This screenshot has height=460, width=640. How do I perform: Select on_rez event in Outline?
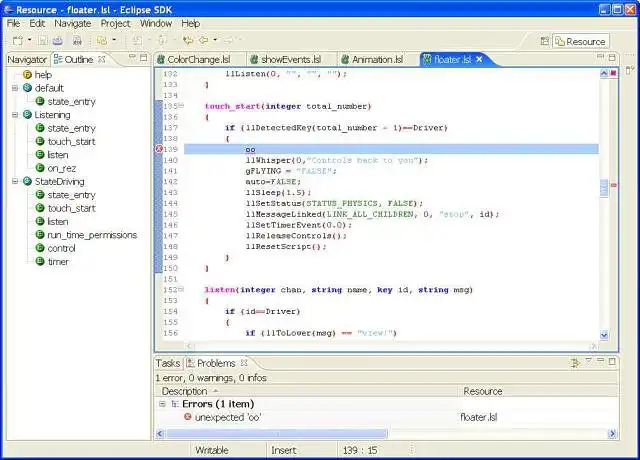tap(62, 168)
